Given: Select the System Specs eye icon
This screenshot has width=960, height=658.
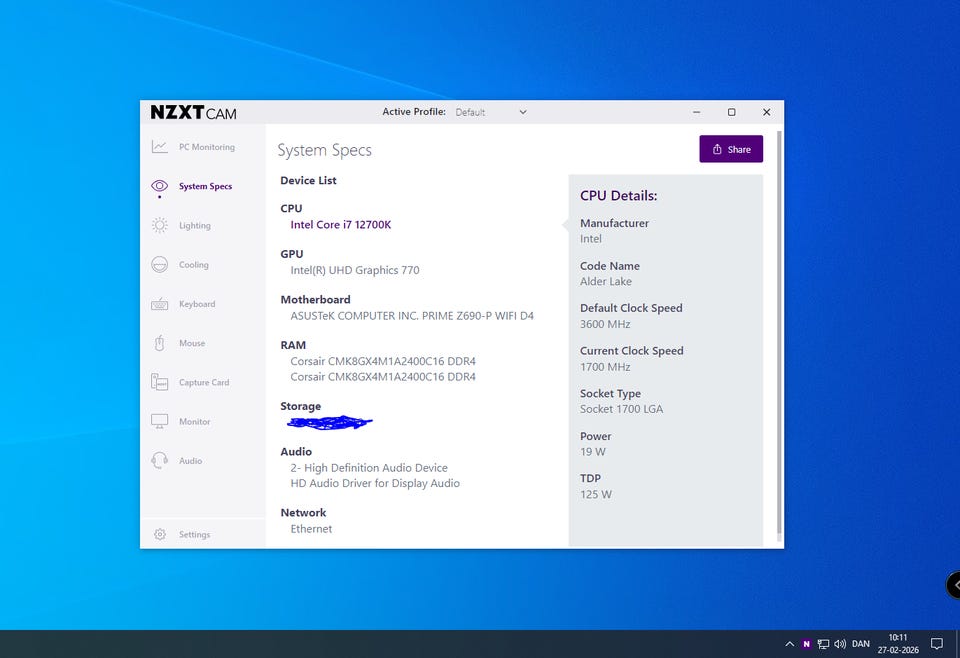Looking at the screenshot, I should pos(159,185).
